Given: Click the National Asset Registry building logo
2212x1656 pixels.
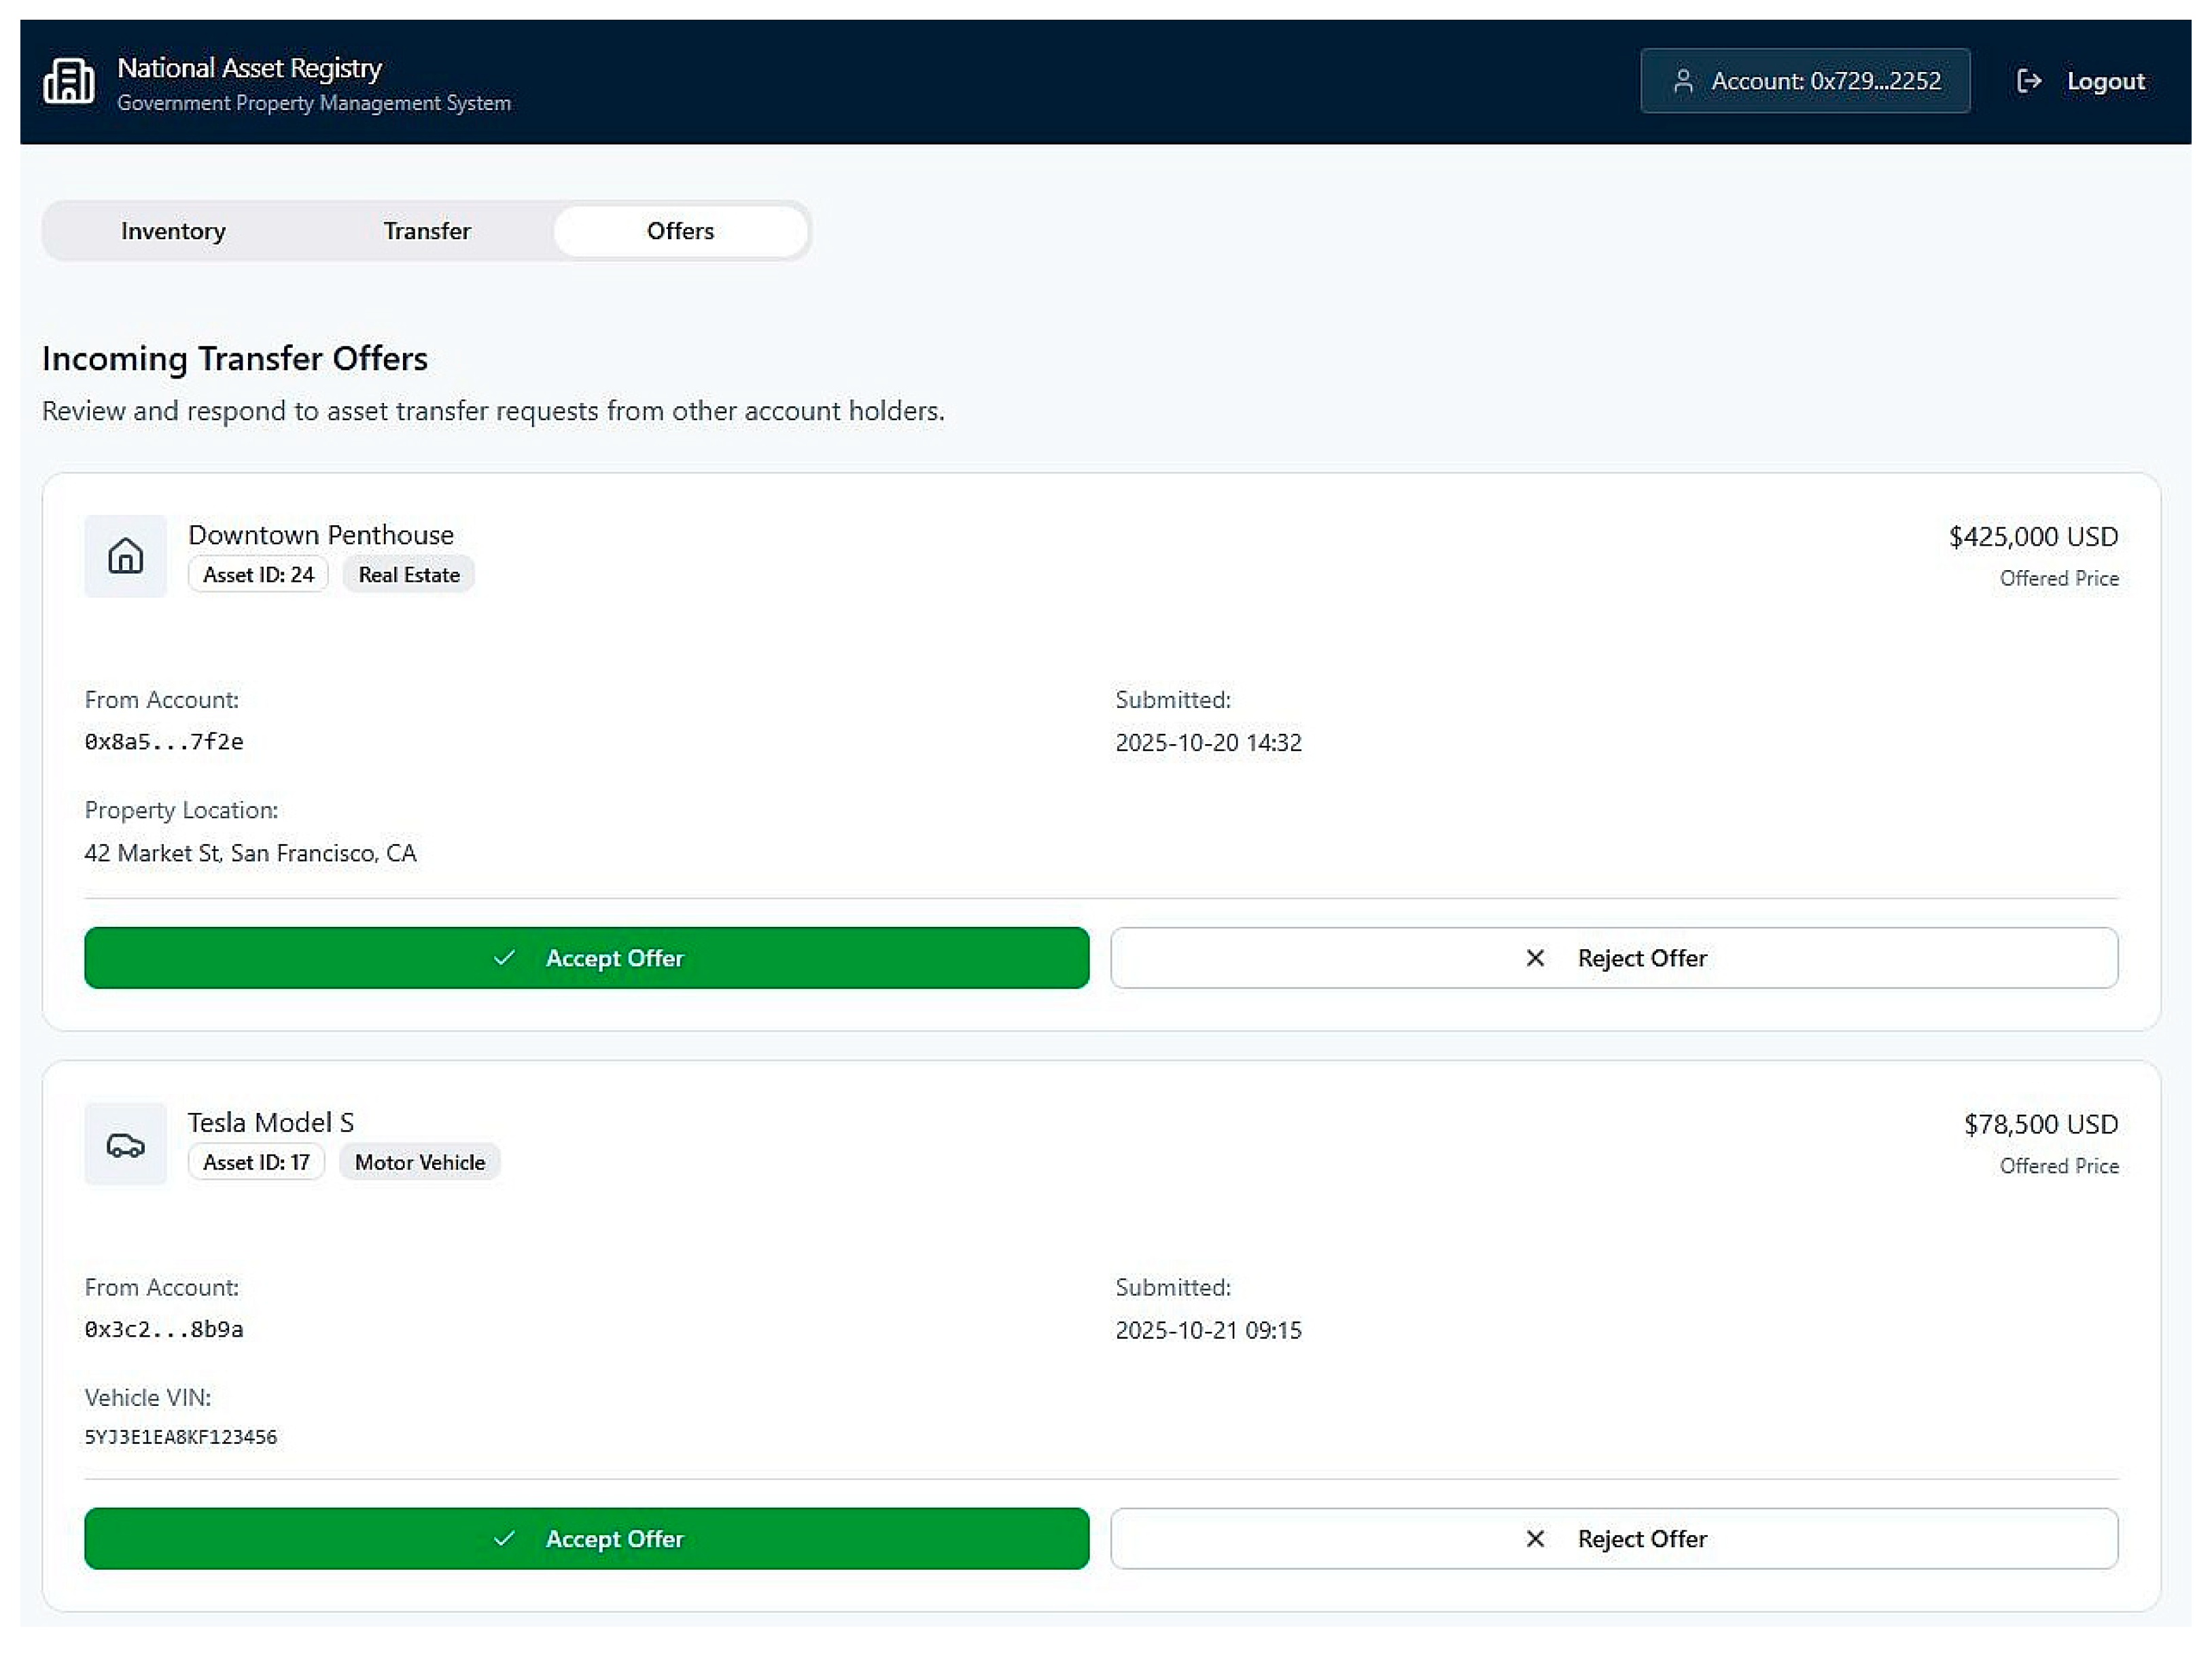Looking at the screenshot, I should click(68, 81).
